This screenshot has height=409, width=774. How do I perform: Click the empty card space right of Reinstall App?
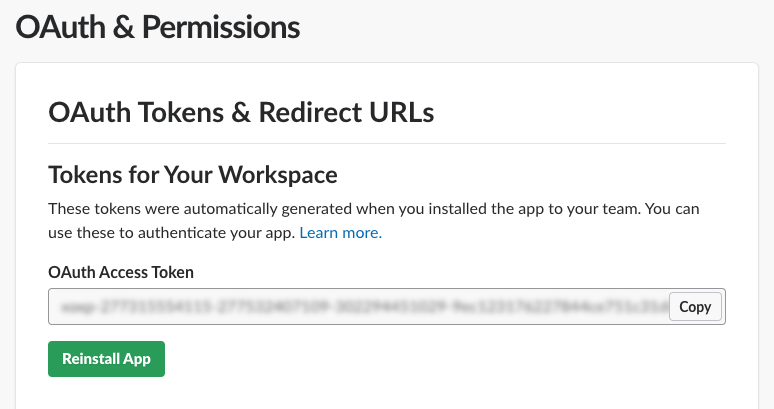tap(450, 359)
